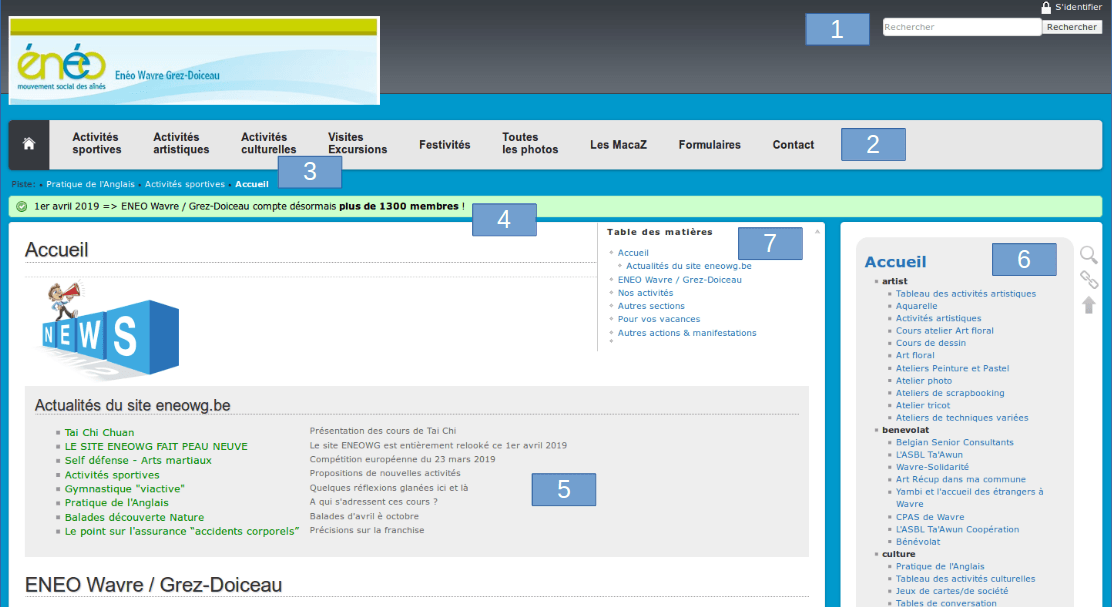Open Atelier tricot in sidebar
Screen dimensions: 1112x607
pyautogui.click(x=923, y=406)
